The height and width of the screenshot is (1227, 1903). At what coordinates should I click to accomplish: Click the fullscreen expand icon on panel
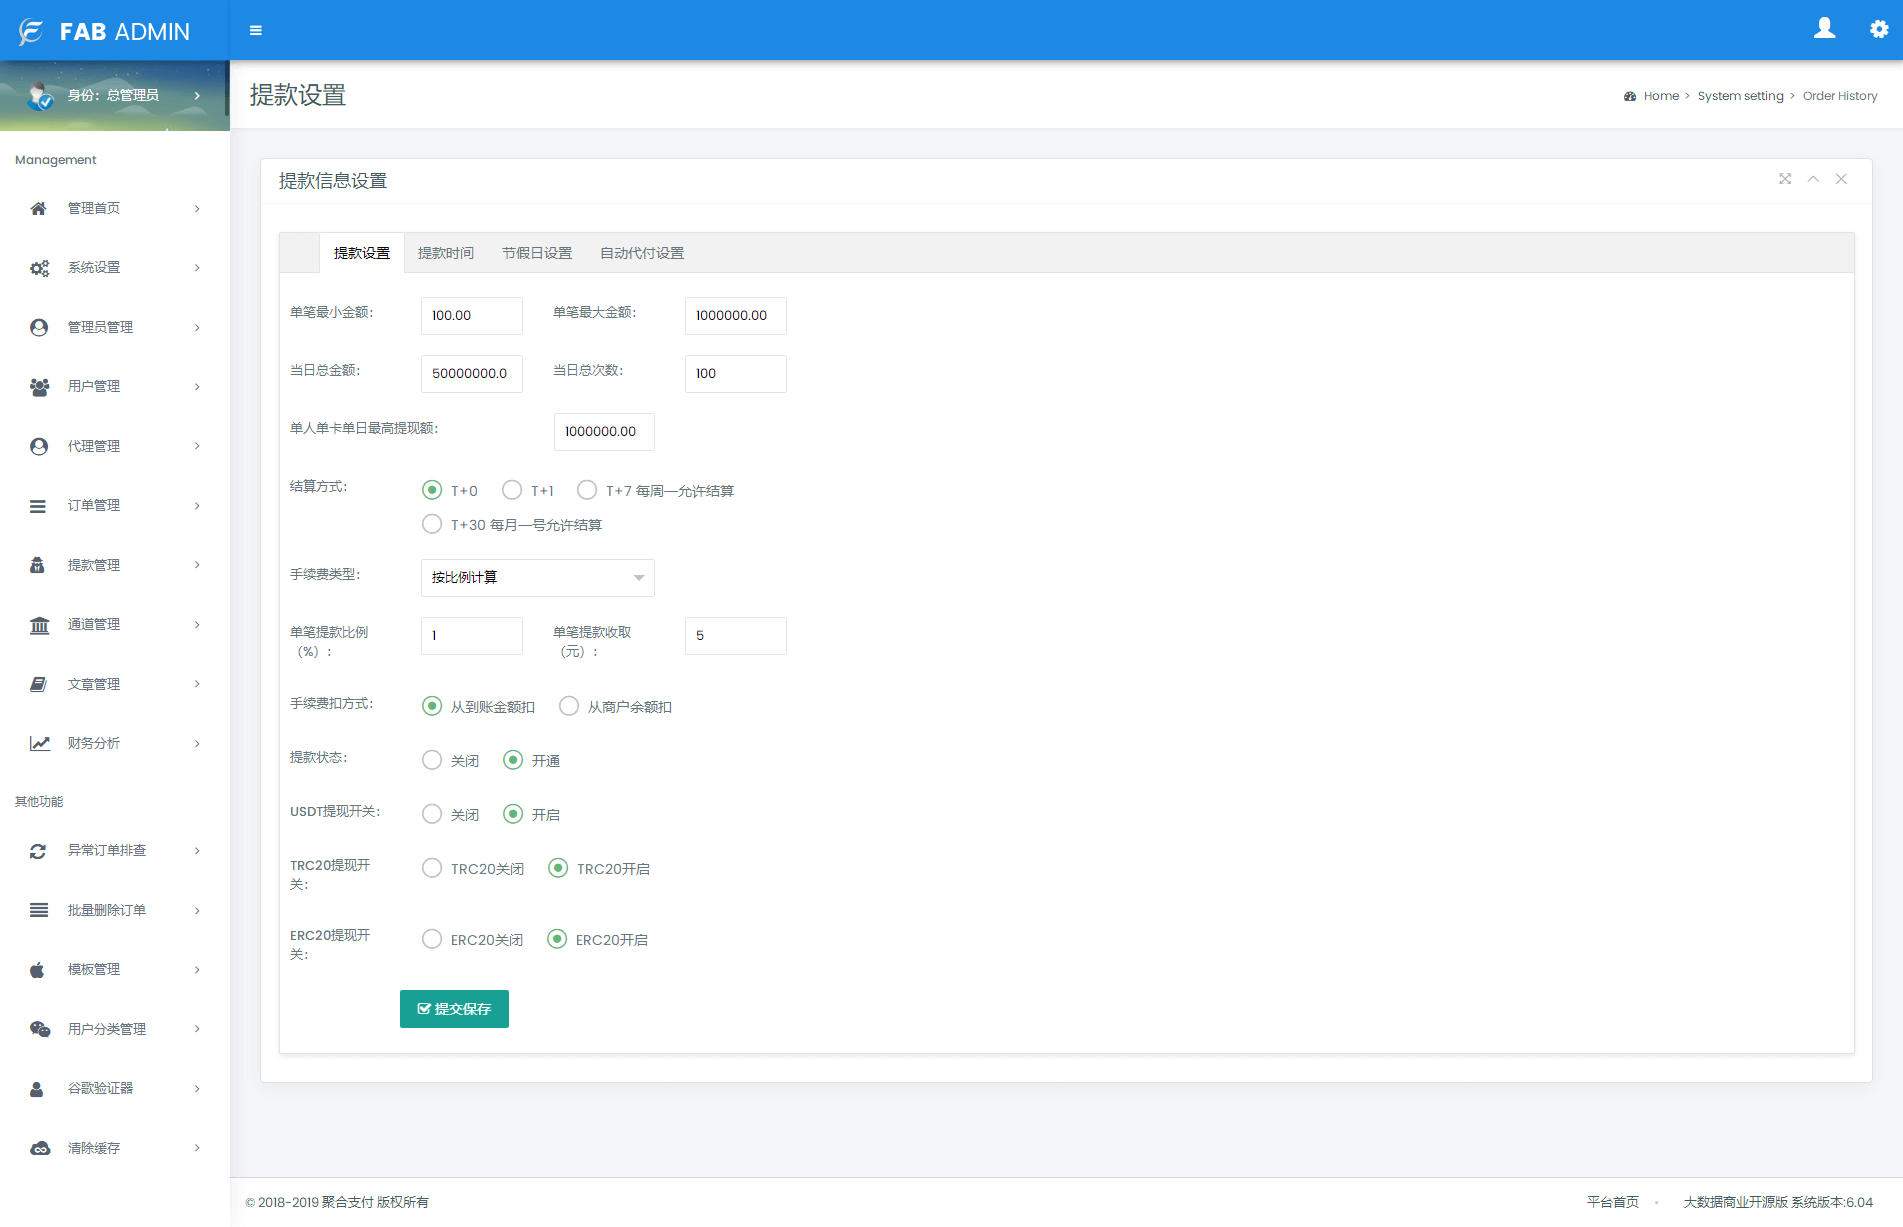point(1785,179)
